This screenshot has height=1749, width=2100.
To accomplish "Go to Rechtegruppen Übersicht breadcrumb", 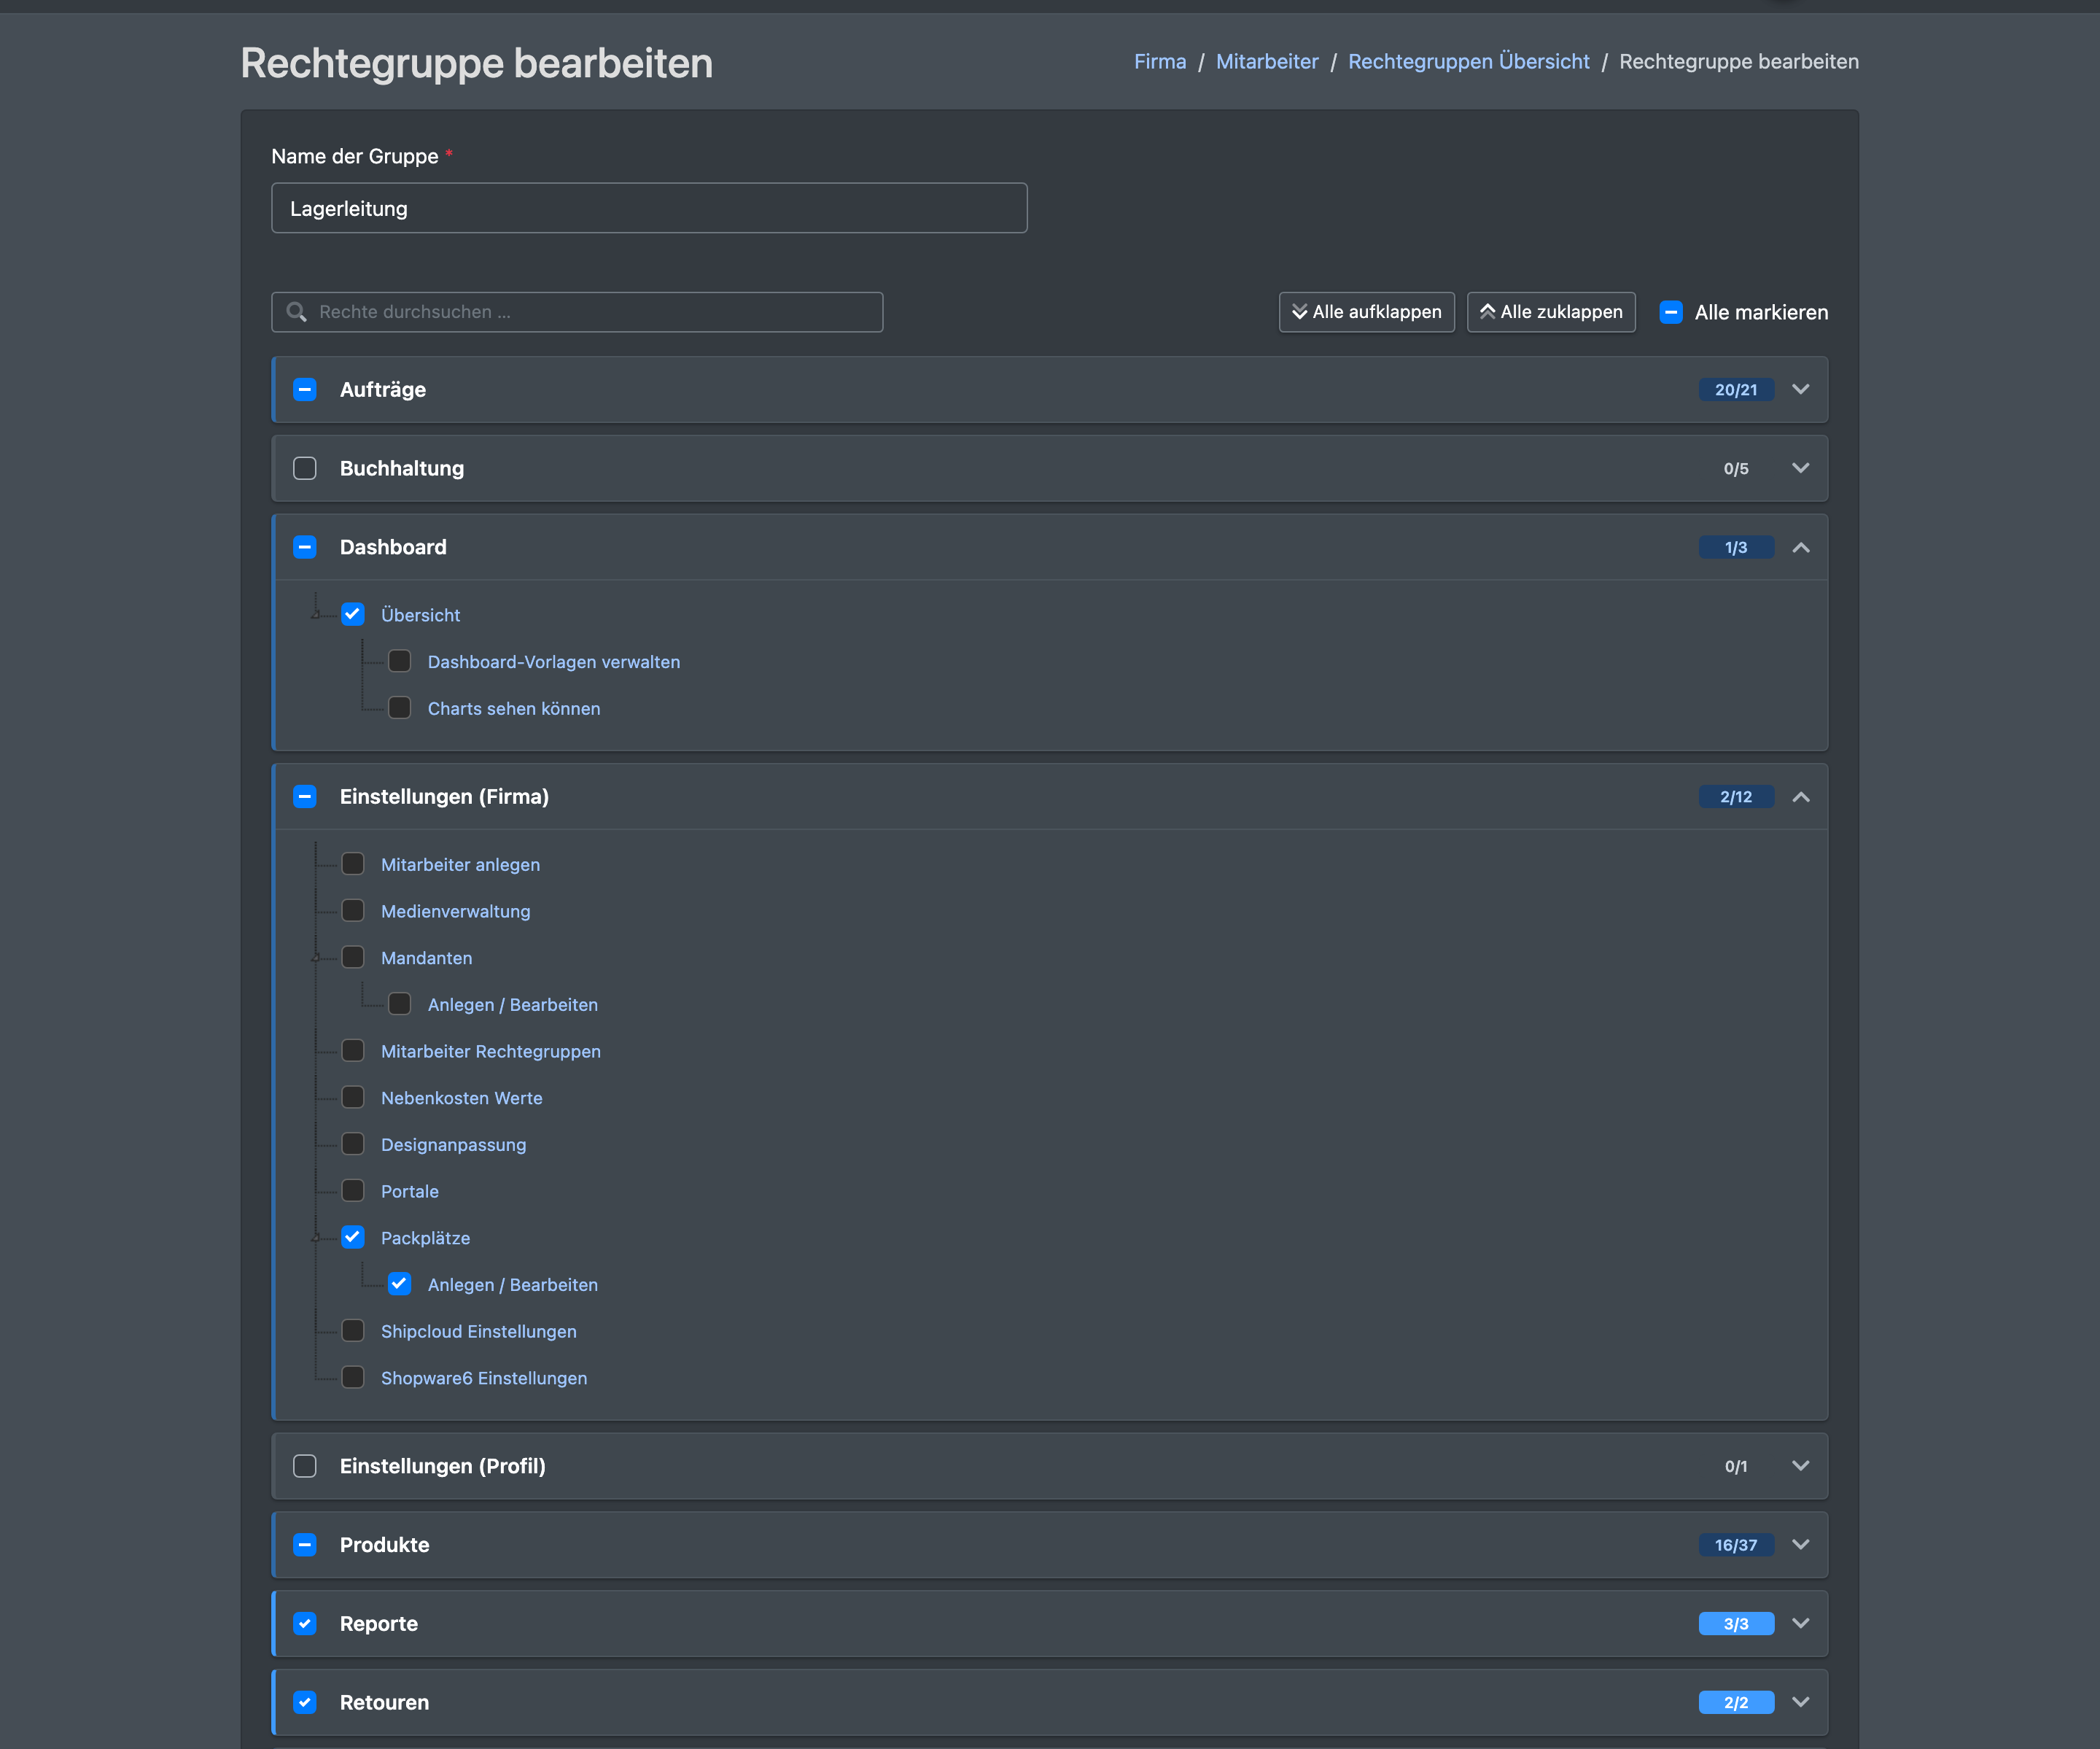I will [1468, 62].
